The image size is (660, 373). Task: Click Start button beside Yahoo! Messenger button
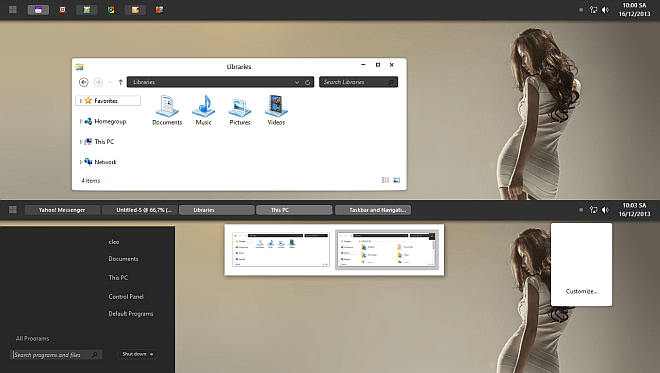tap(13, 210)
